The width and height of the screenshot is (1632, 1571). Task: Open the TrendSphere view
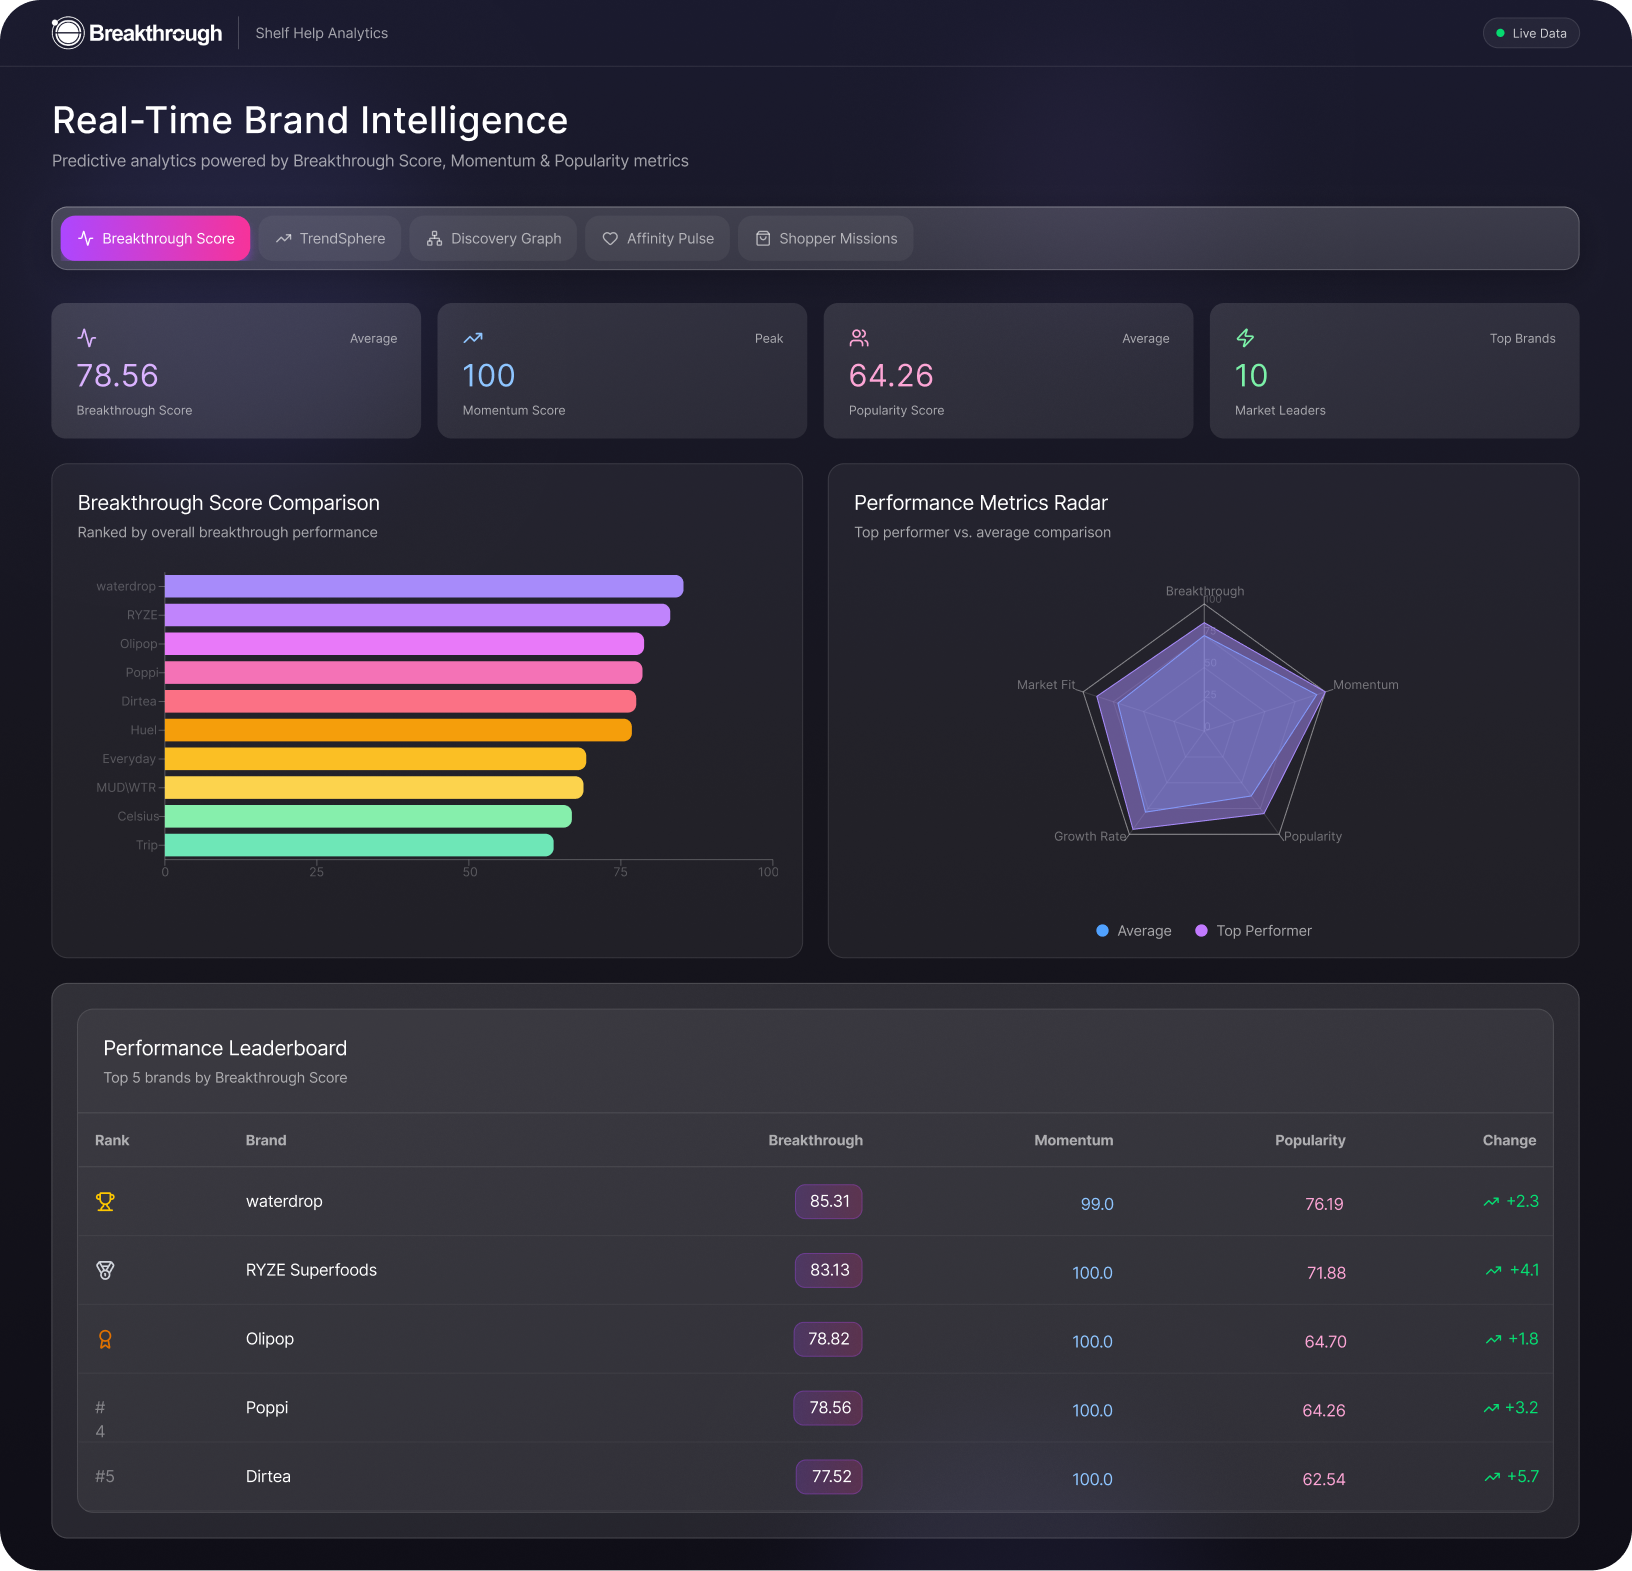coord(330,238)
